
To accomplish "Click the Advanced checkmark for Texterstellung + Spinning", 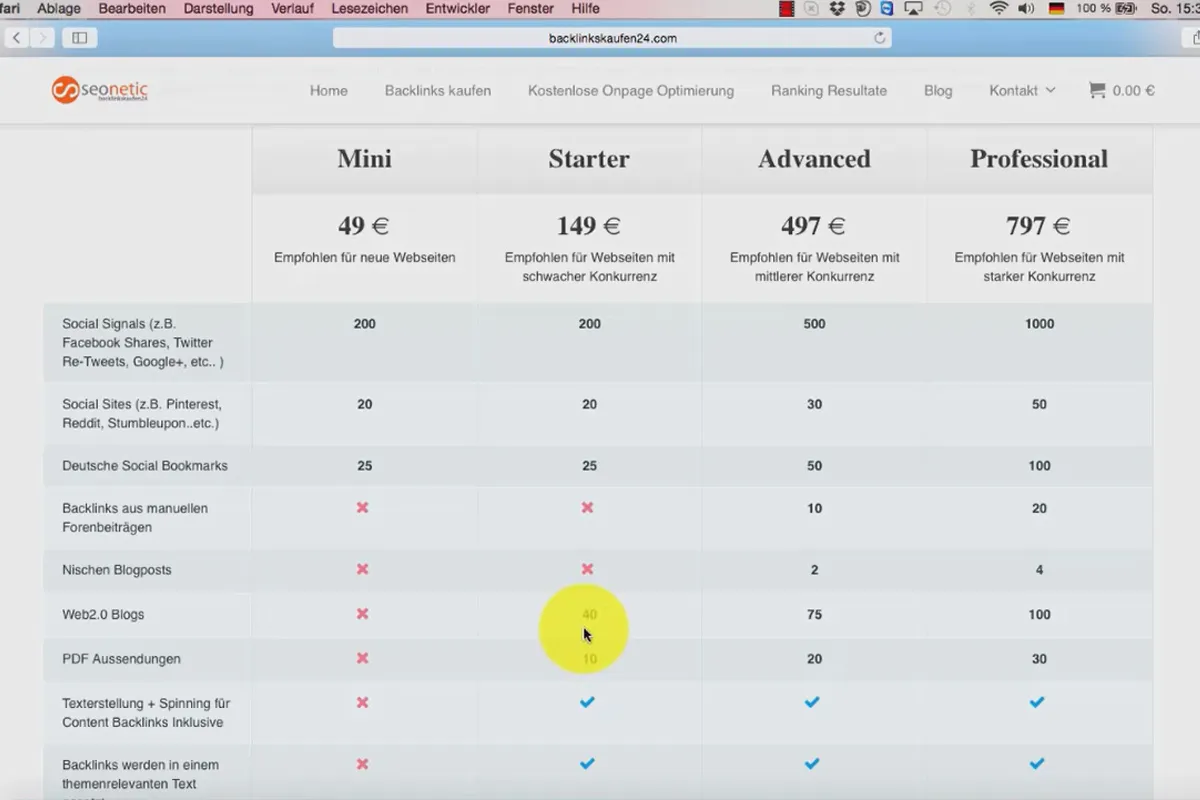I will pos(813,702).
